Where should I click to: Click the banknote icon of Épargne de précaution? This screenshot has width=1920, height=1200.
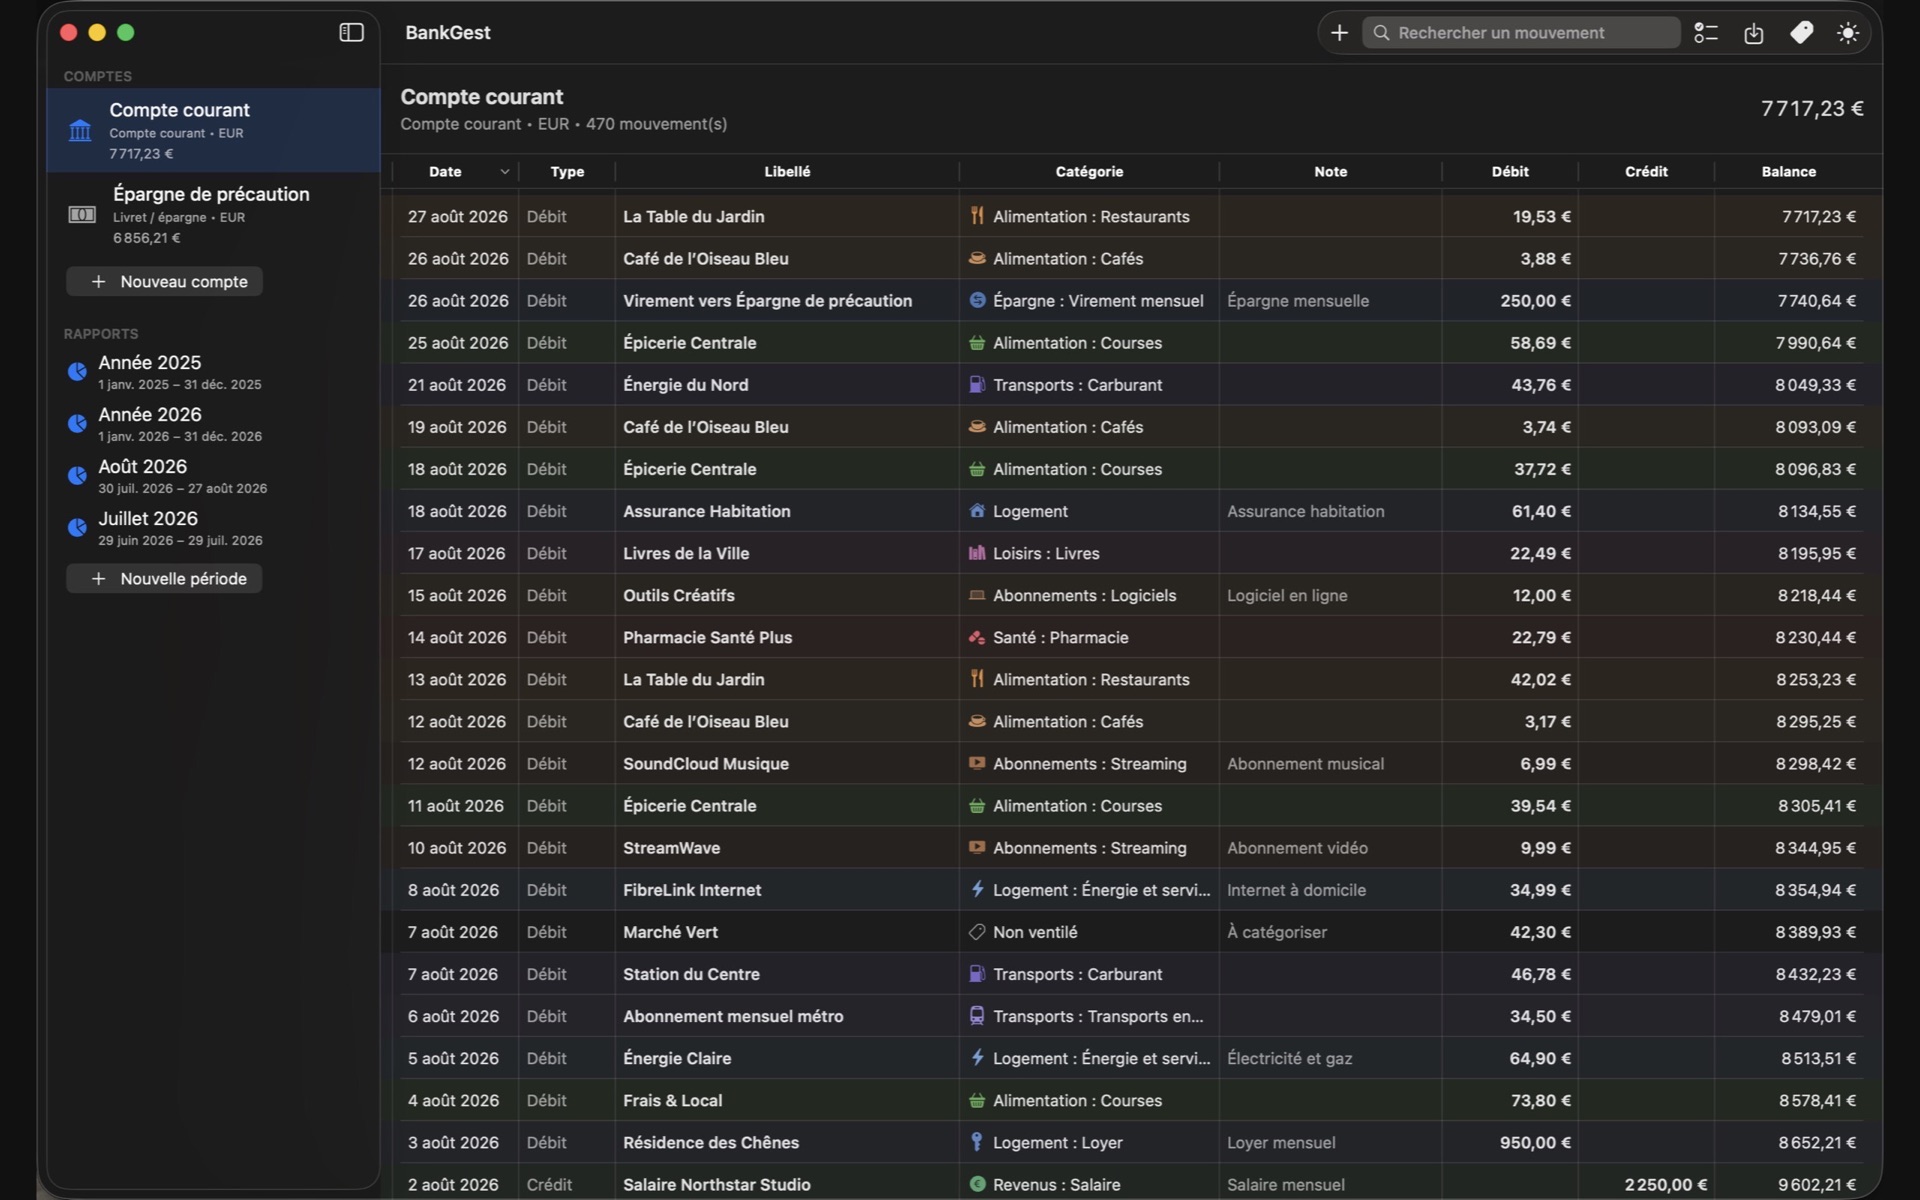82,214
